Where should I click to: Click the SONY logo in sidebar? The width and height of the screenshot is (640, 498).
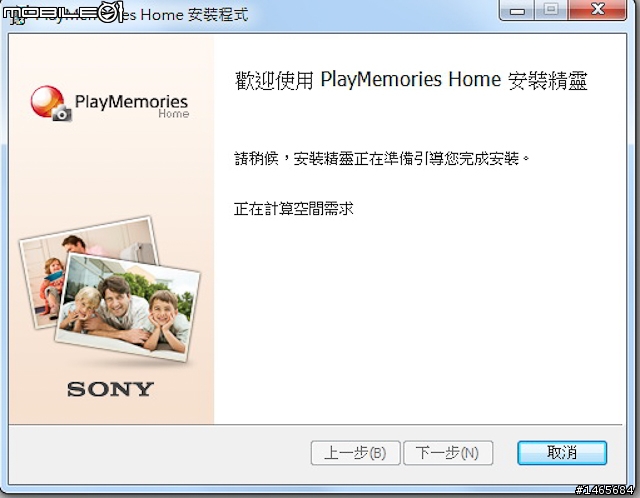coord(111,389)
